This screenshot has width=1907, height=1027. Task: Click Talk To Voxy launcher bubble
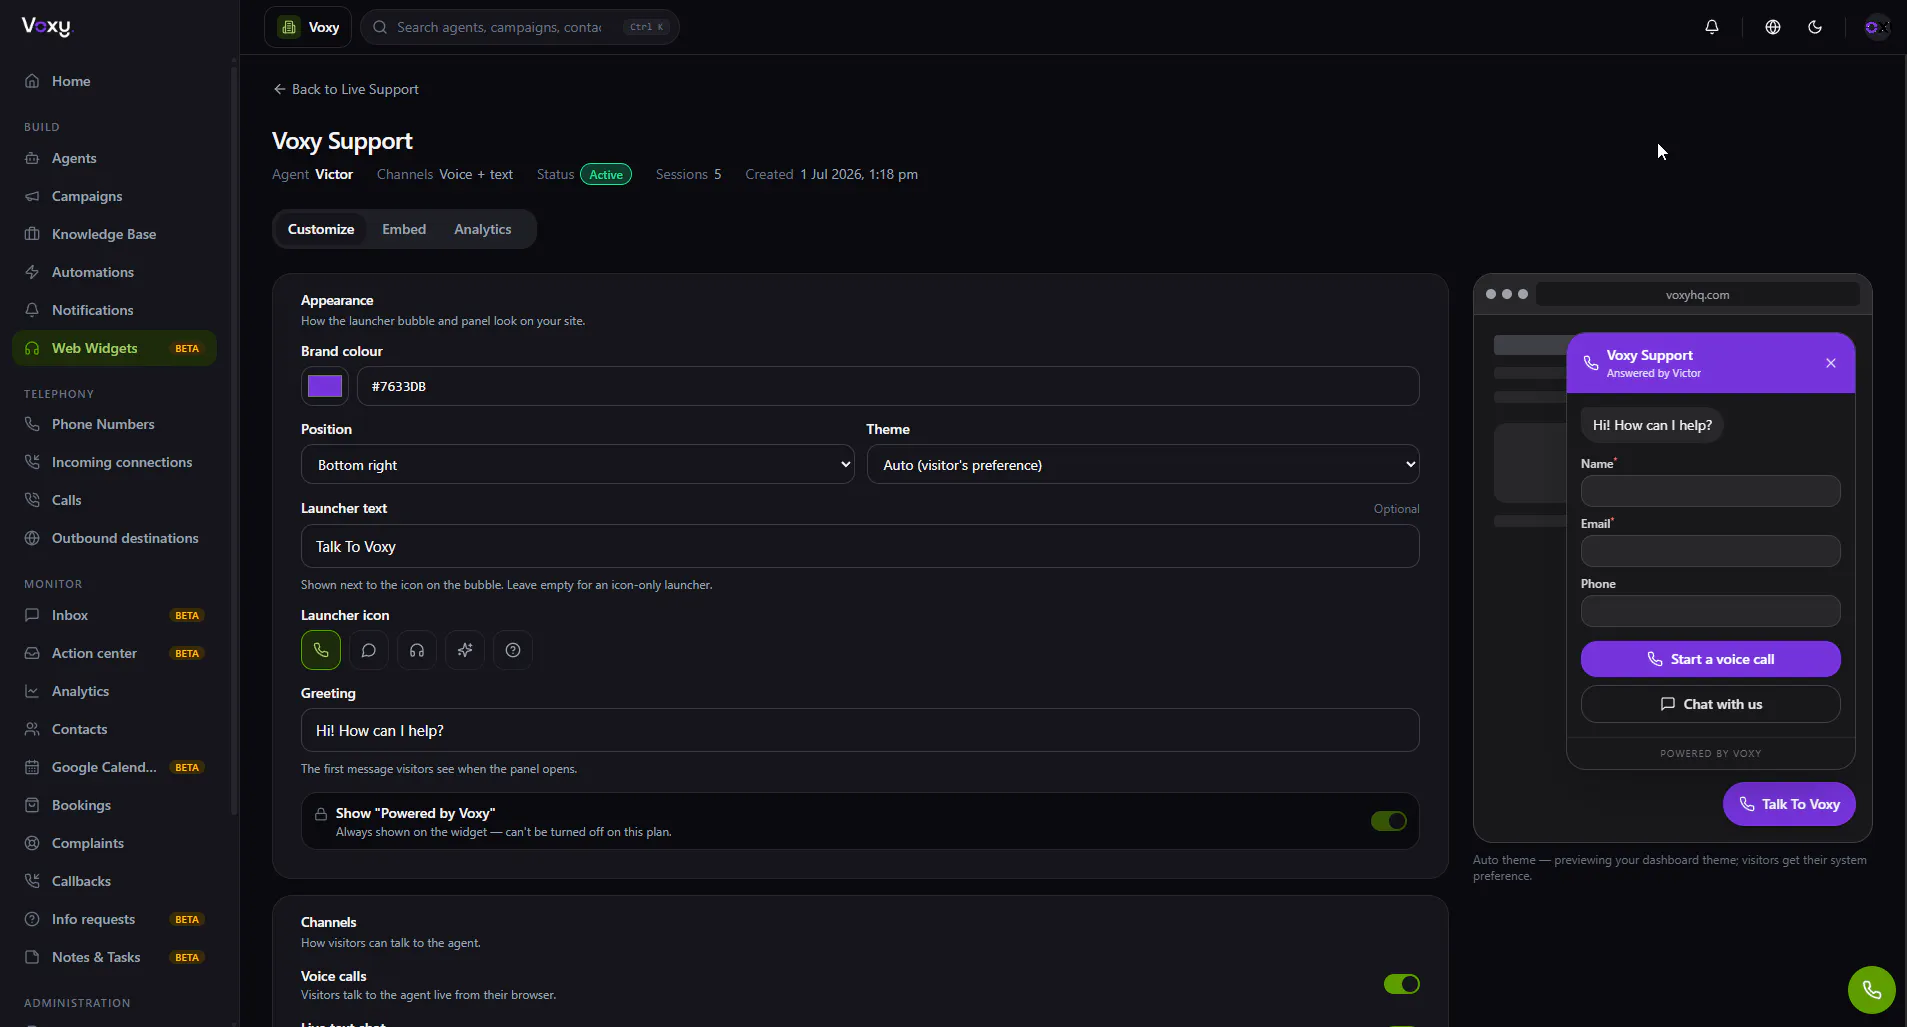click(x=1789, y=804)
